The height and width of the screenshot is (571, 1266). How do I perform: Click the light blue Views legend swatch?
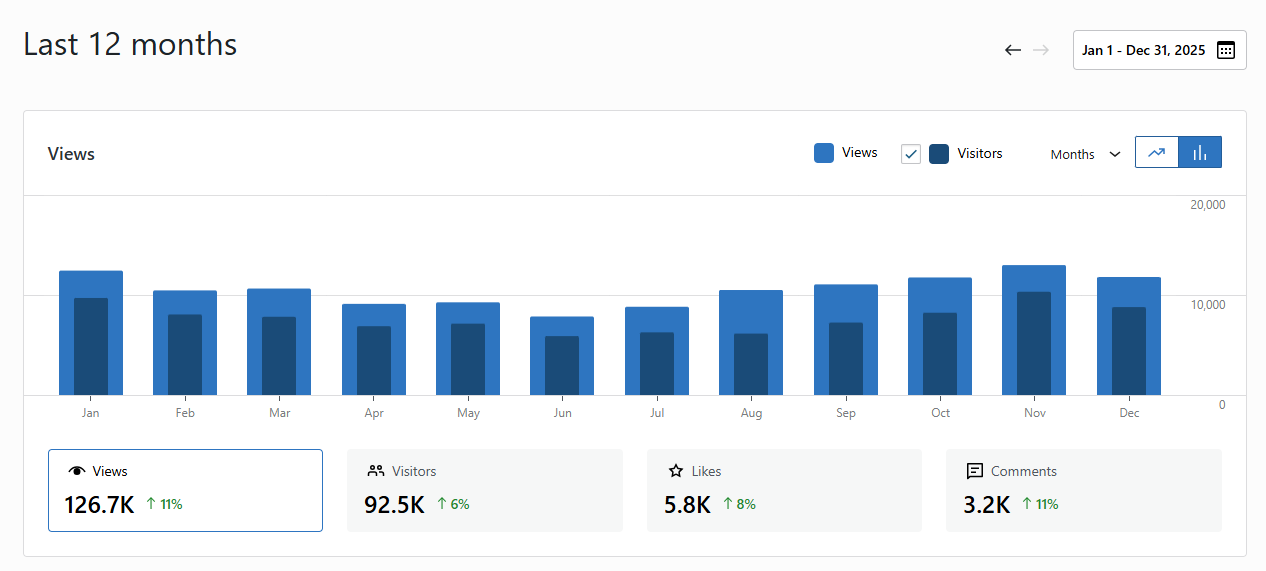click(824, 153)
